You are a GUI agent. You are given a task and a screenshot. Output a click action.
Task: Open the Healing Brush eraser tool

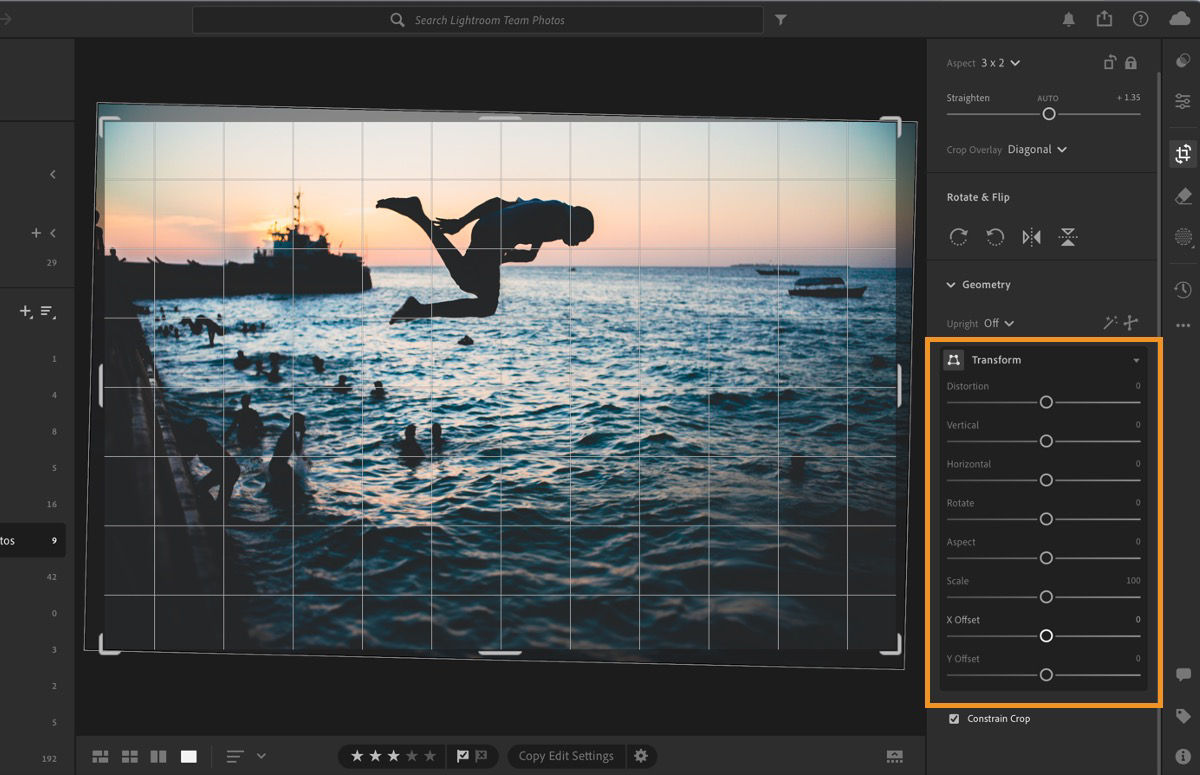tap(1183, 196)
